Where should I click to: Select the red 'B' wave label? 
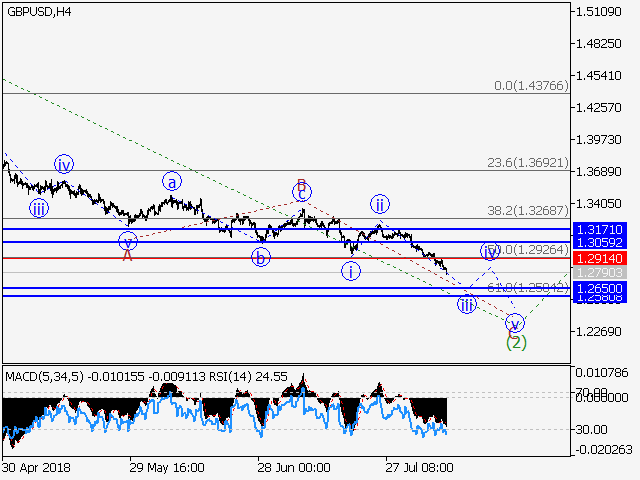pyautogui.click(x=299, y=184)
